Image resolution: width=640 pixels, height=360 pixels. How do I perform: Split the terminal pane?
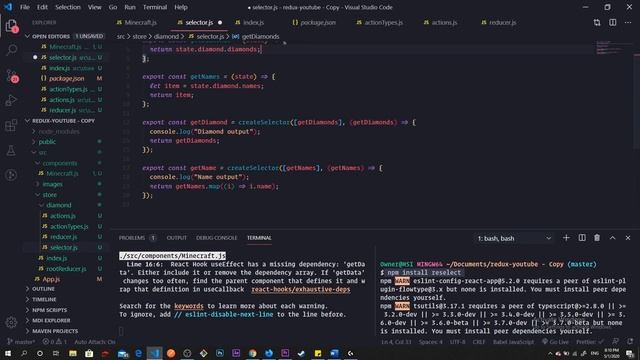[x=582, y=238]
